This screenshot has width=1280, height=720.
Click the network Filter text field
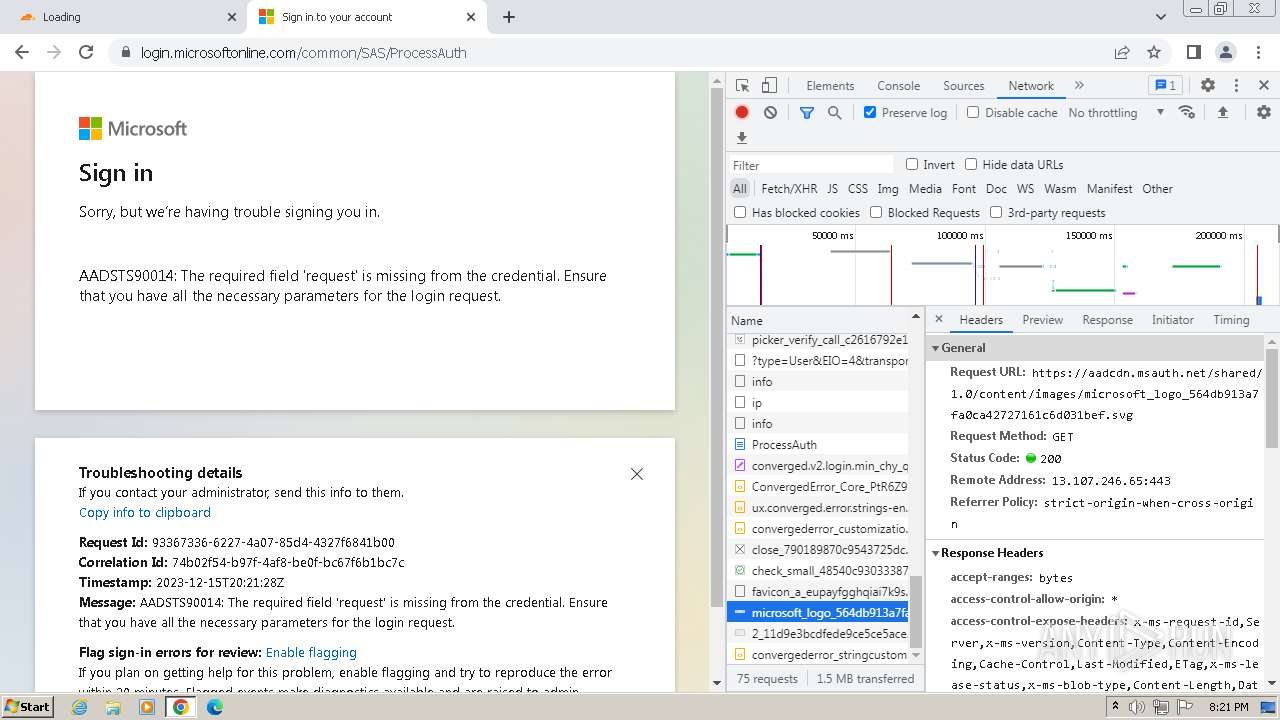point(811,165)
